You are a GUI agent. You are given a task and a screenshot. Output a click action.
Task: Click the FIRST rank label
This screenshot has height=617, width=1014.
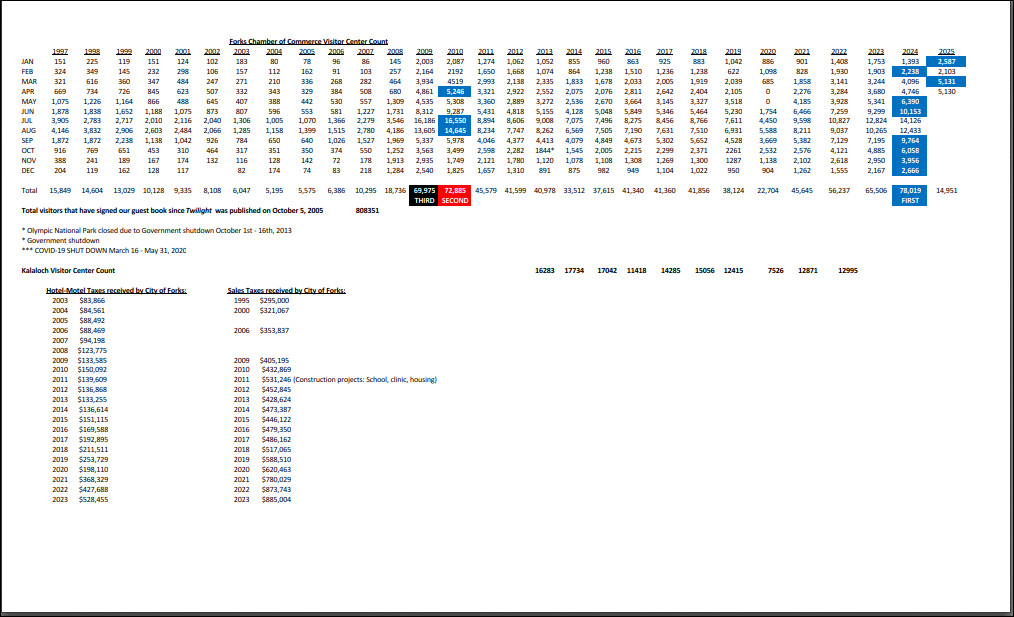(x=910, y=200)
